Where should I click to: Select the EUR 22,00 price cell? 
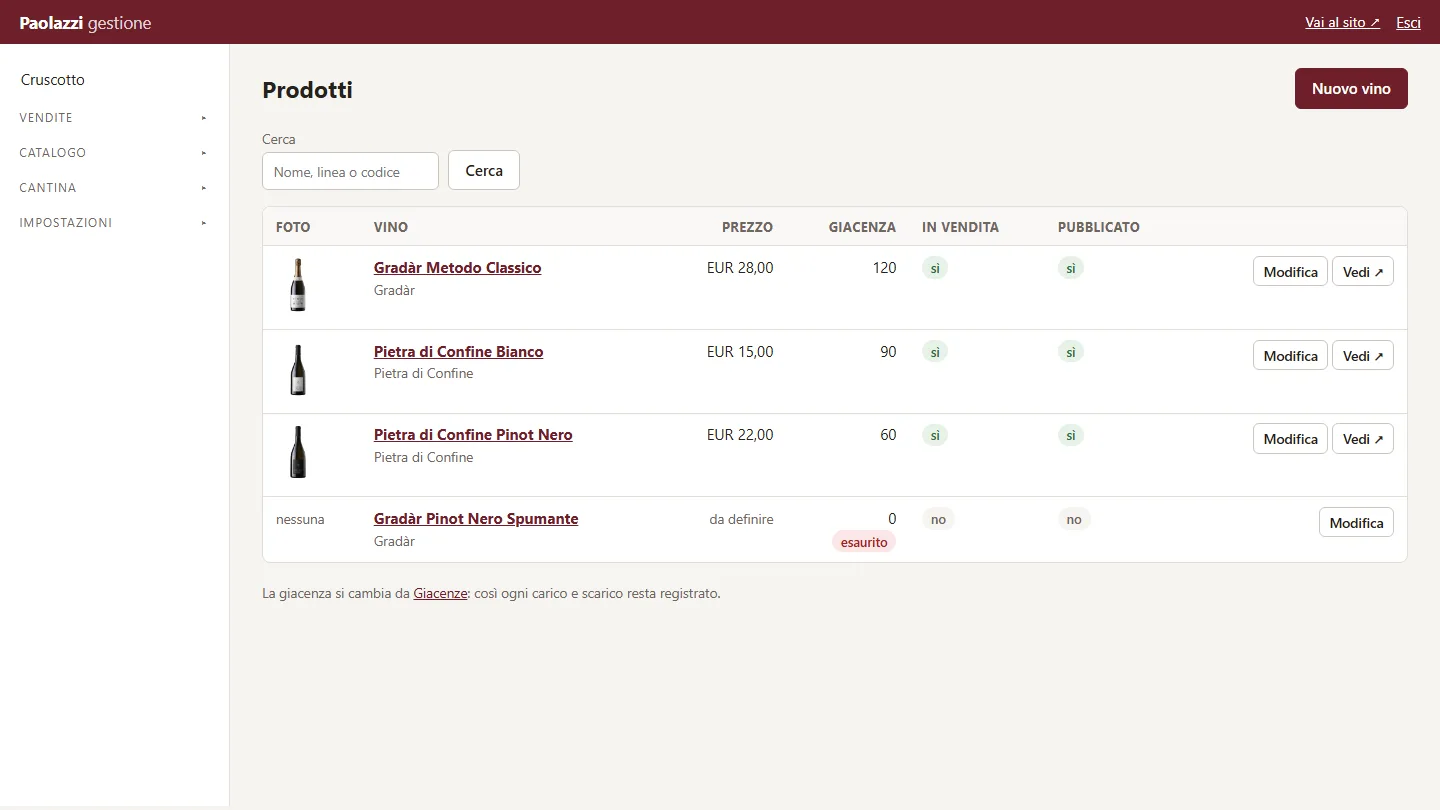coord(740,435)
